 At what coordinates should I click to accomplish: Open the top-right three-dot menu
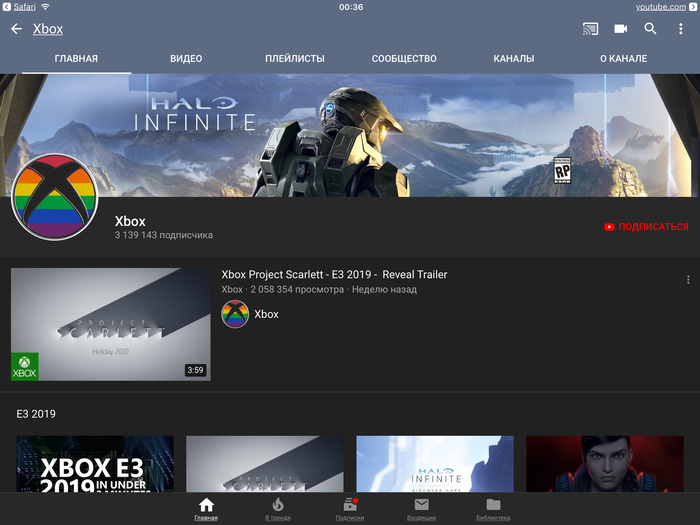(x=680, y=29)
